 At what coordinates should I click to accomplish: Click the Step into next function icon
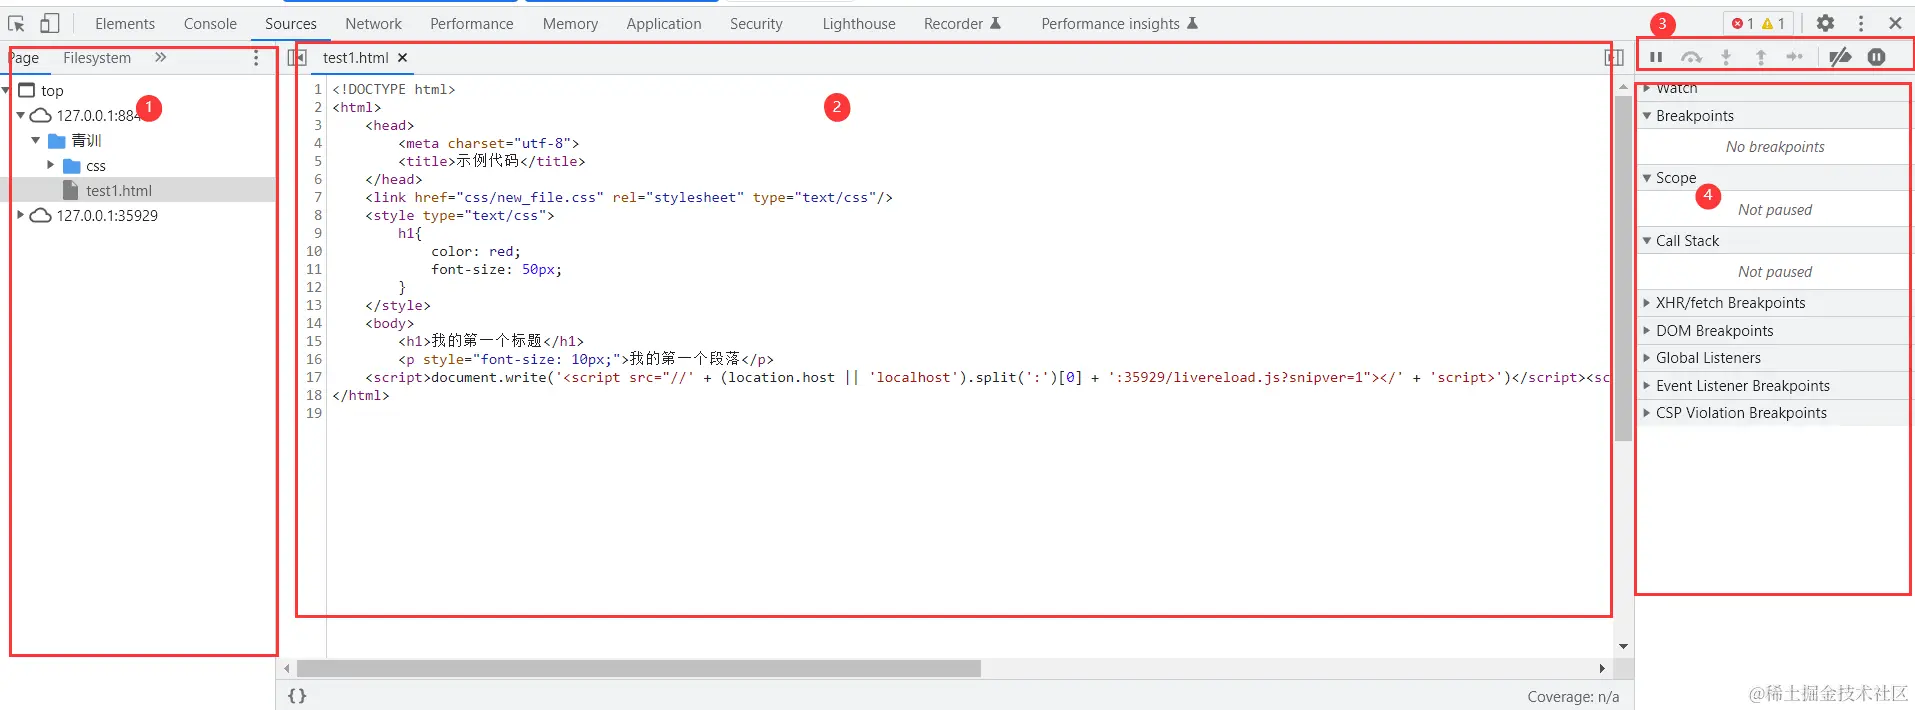coord(1726,57)
